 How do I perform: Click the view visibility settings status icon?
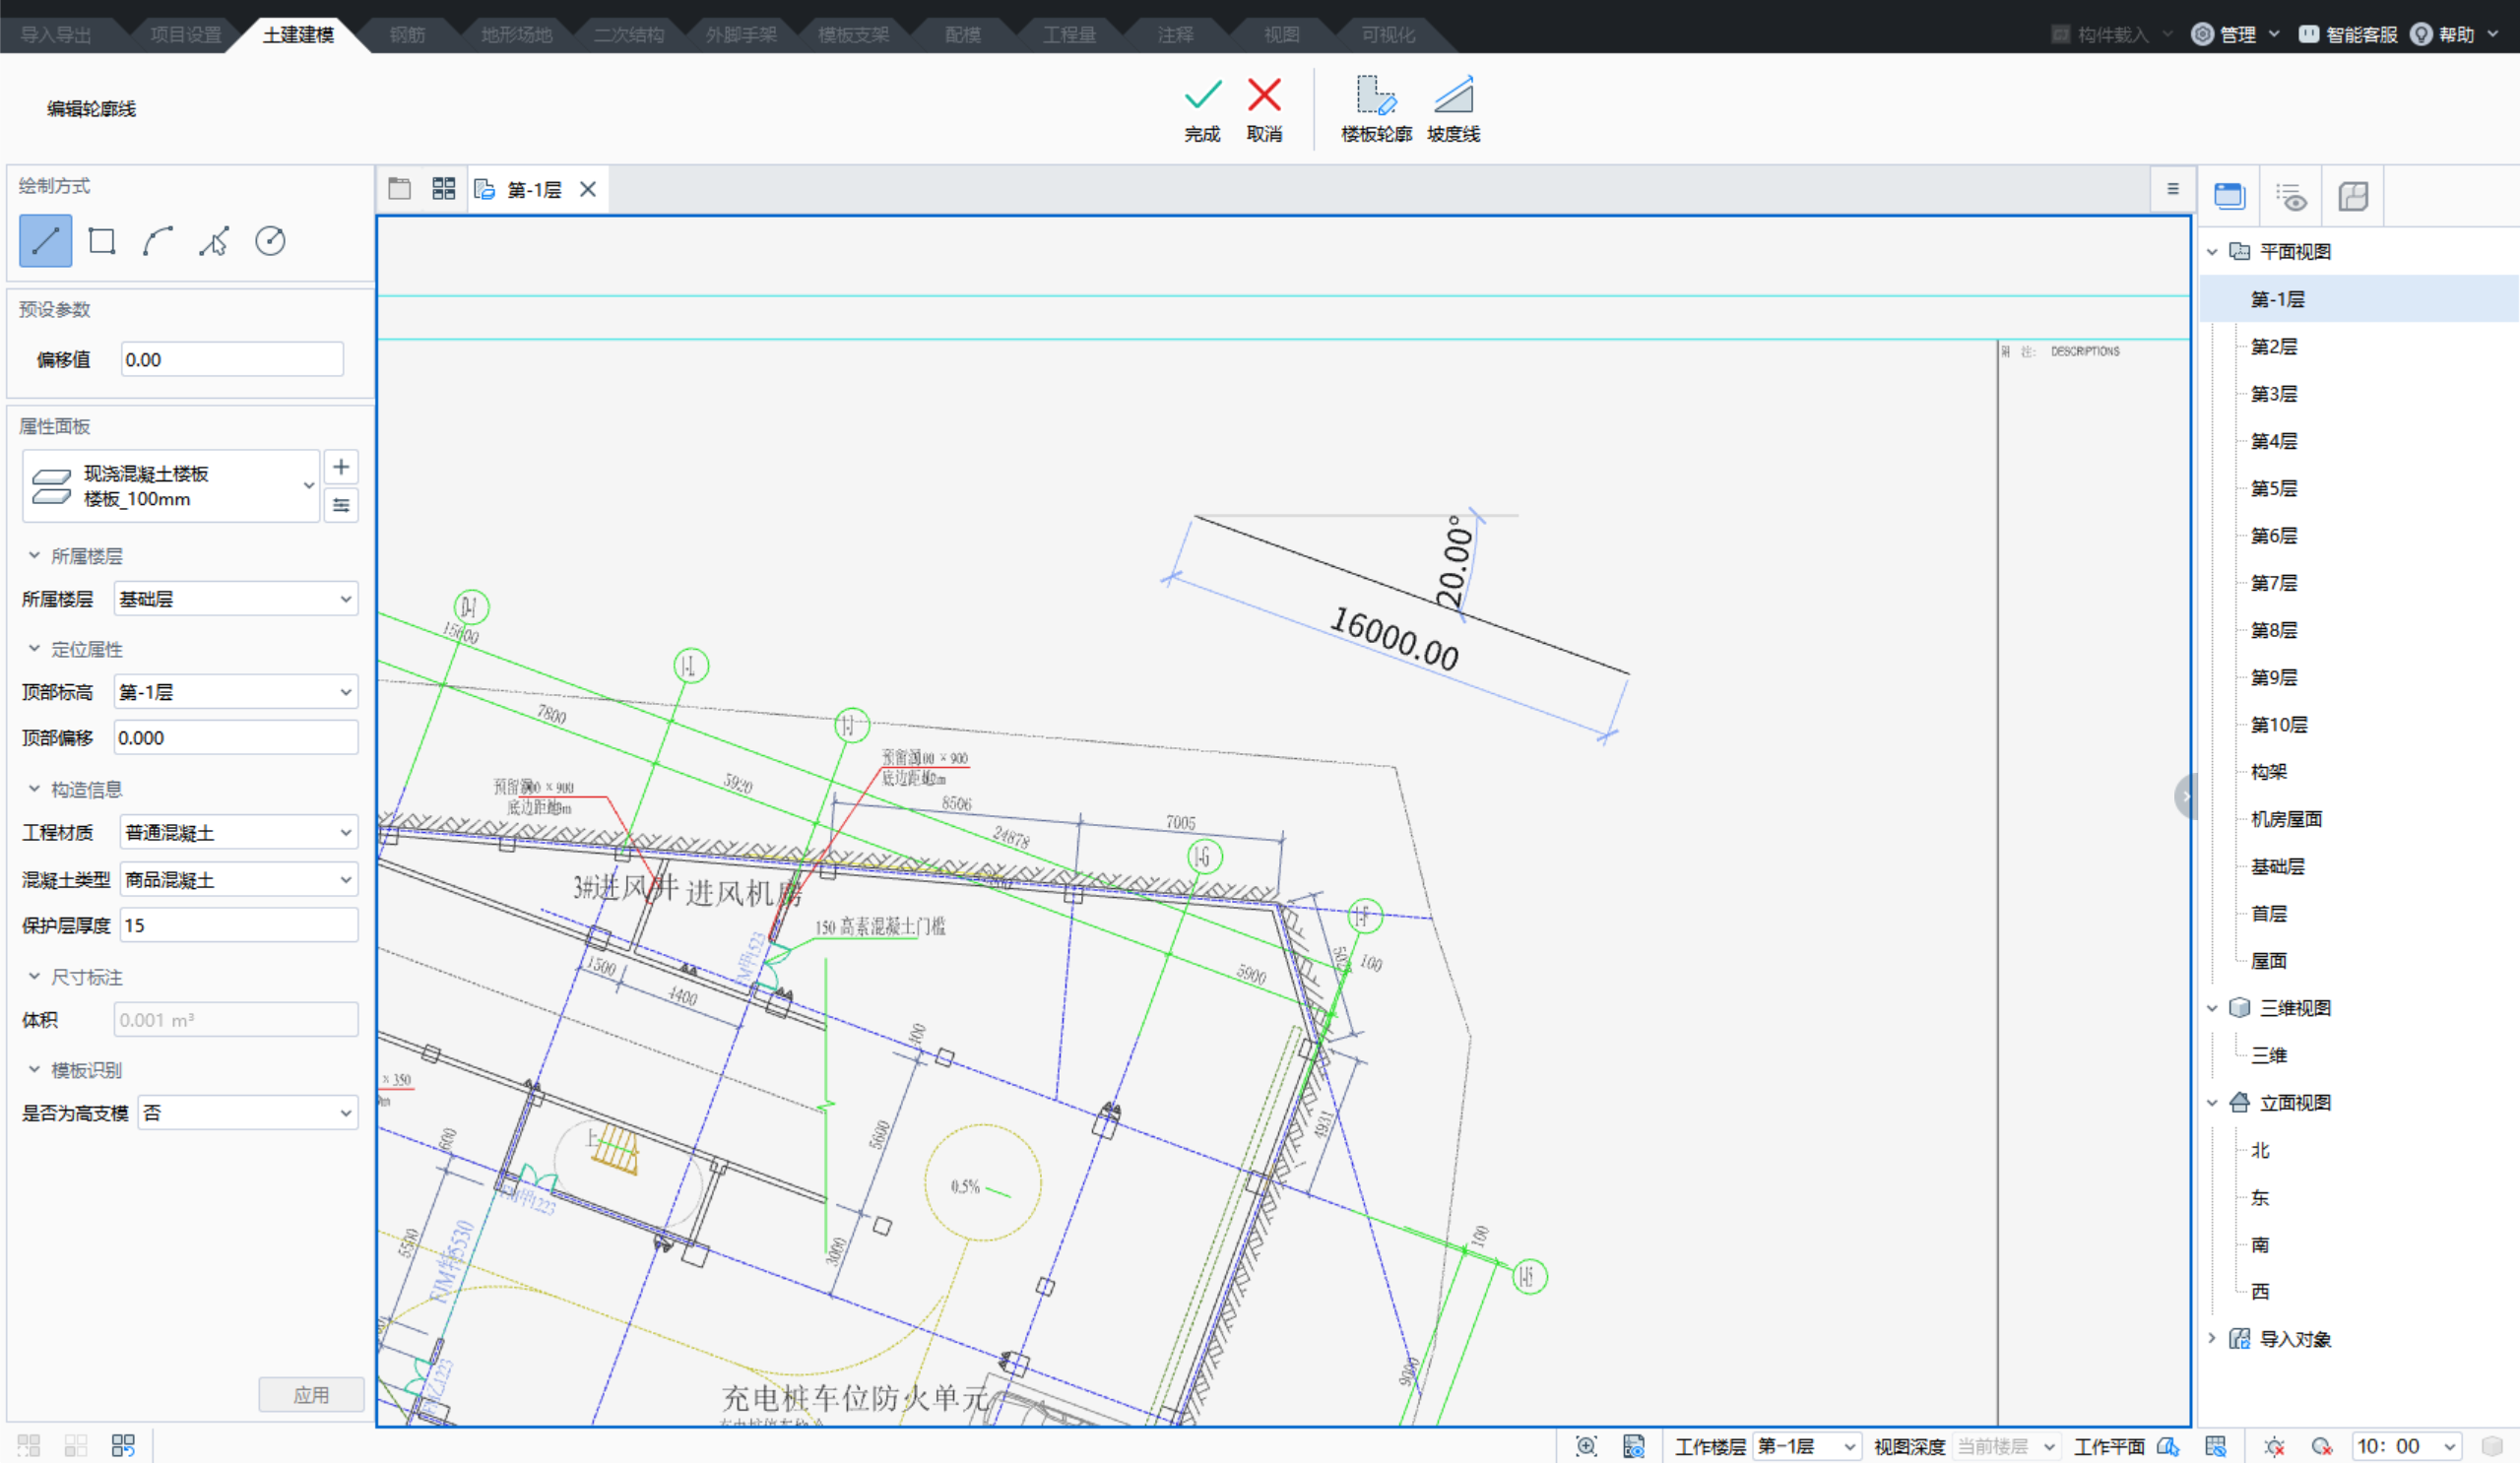point(1634,1446)
